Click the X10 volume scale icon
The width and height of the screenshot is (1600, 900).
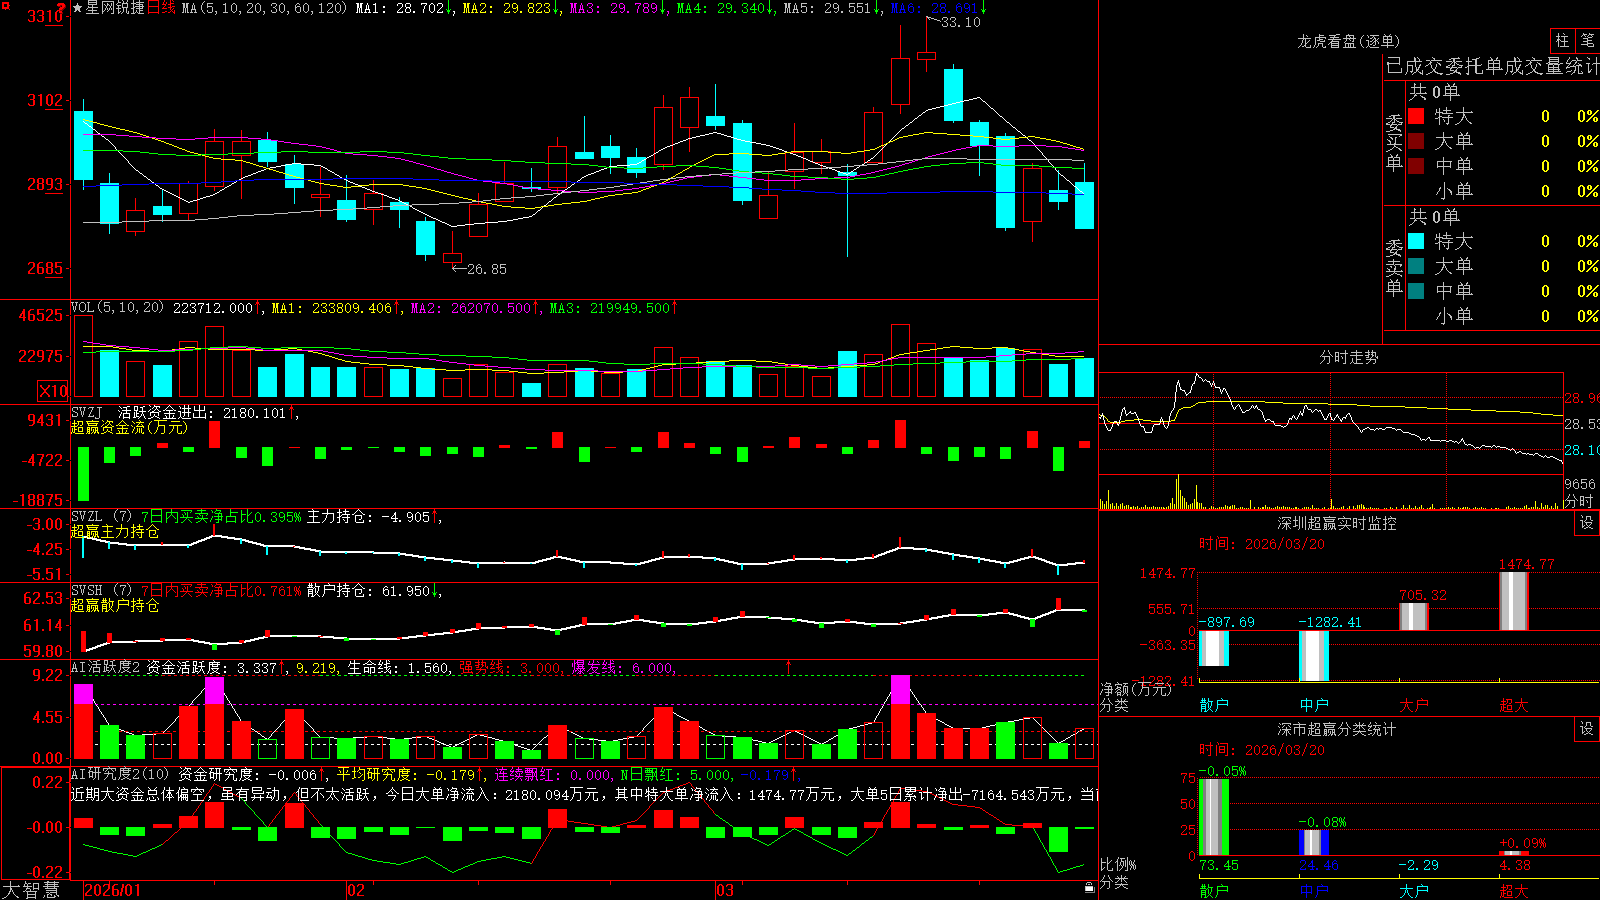(53, 391)
